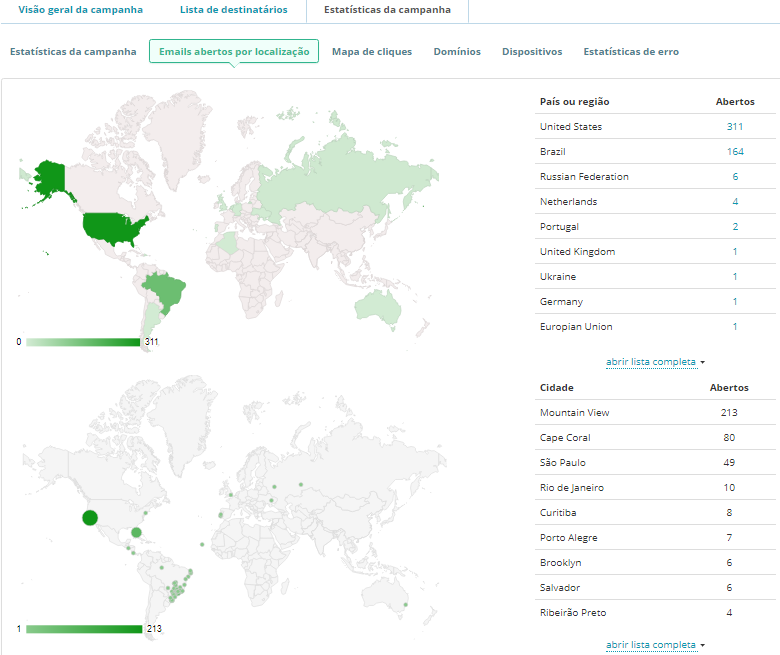
Task: Click the large Mountain View bubble
Action: pyautogui.click(x=90, y=517)
